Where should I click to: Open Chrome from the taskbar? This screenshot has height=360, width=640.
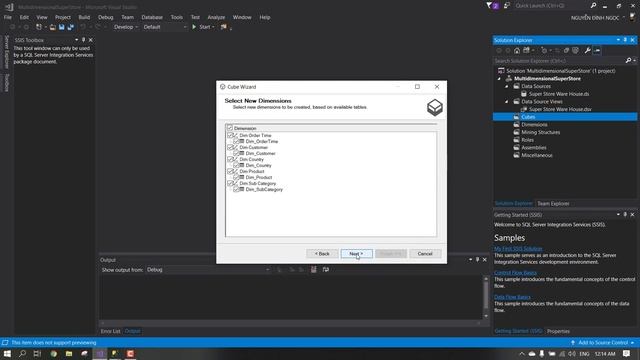54,353
